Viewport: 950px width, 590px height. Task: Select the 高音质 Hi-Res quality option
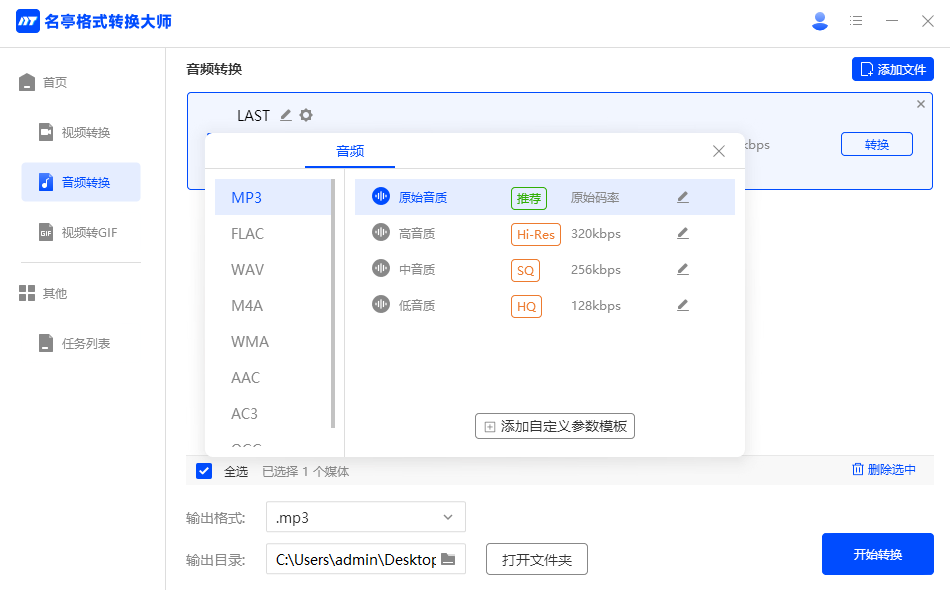point(417,234)
